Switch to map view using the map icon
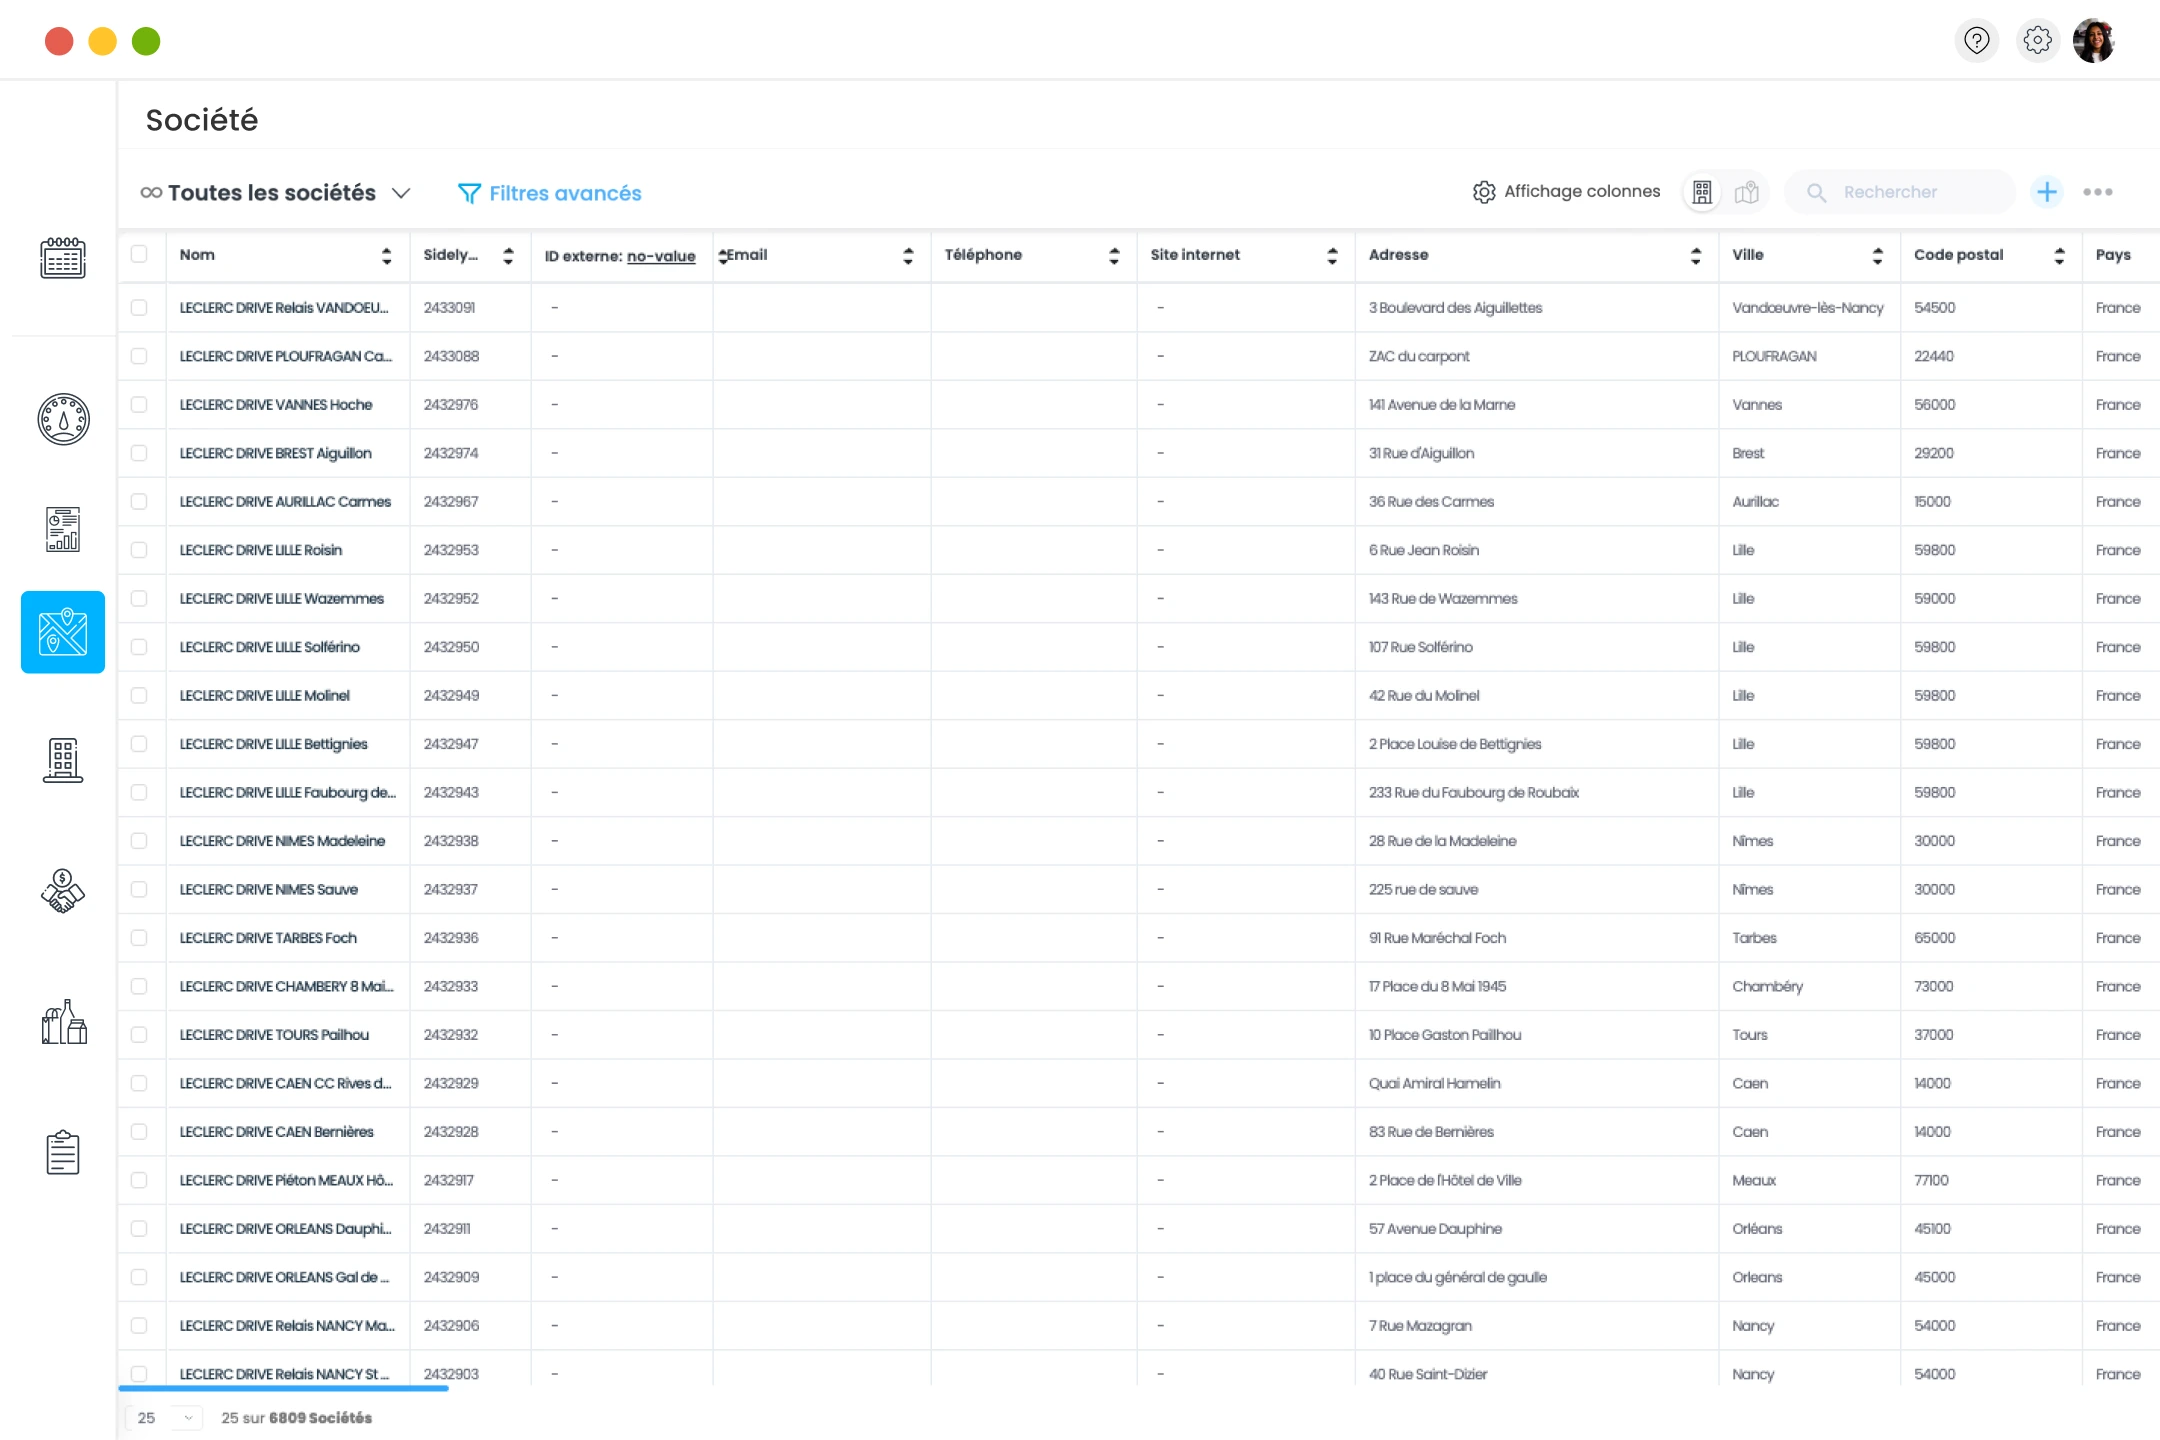The height and width of the screenshot is (1440, 2160). pos(1747,191)
